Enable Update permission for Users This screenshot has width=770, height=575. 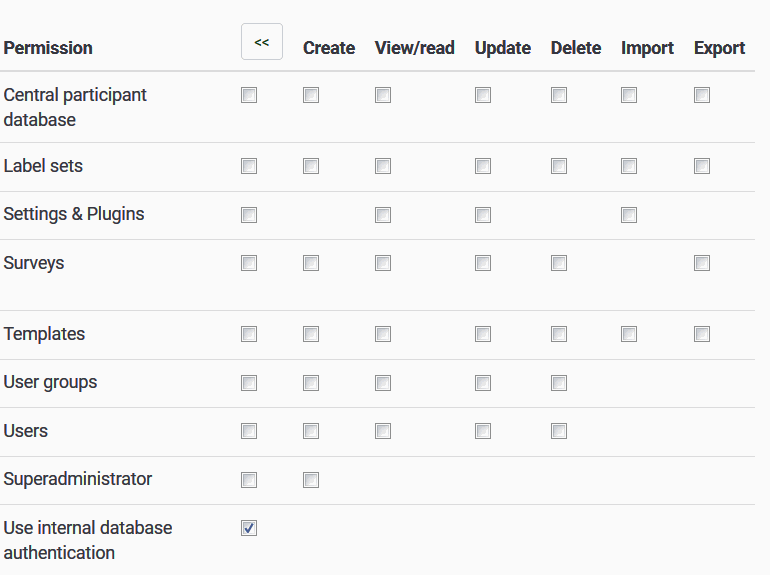483,431
